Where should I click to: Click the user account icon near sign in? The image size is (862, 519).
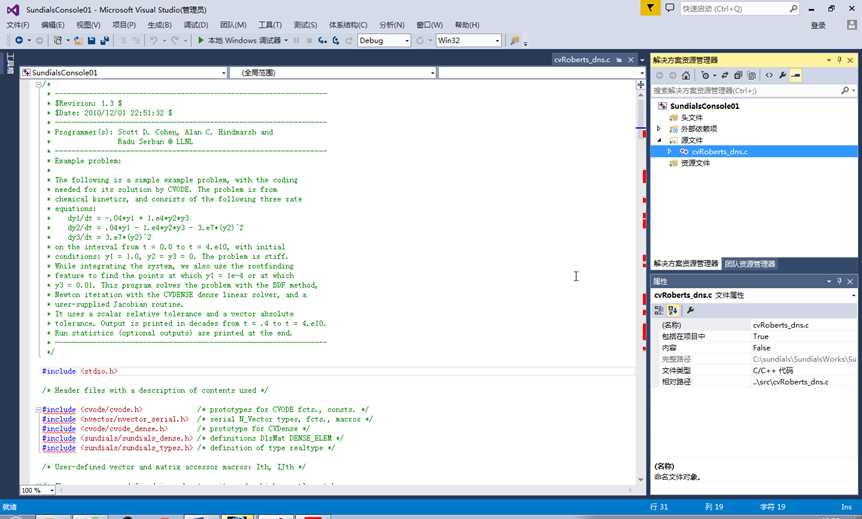pyautogui.click(x=852, y=25)
